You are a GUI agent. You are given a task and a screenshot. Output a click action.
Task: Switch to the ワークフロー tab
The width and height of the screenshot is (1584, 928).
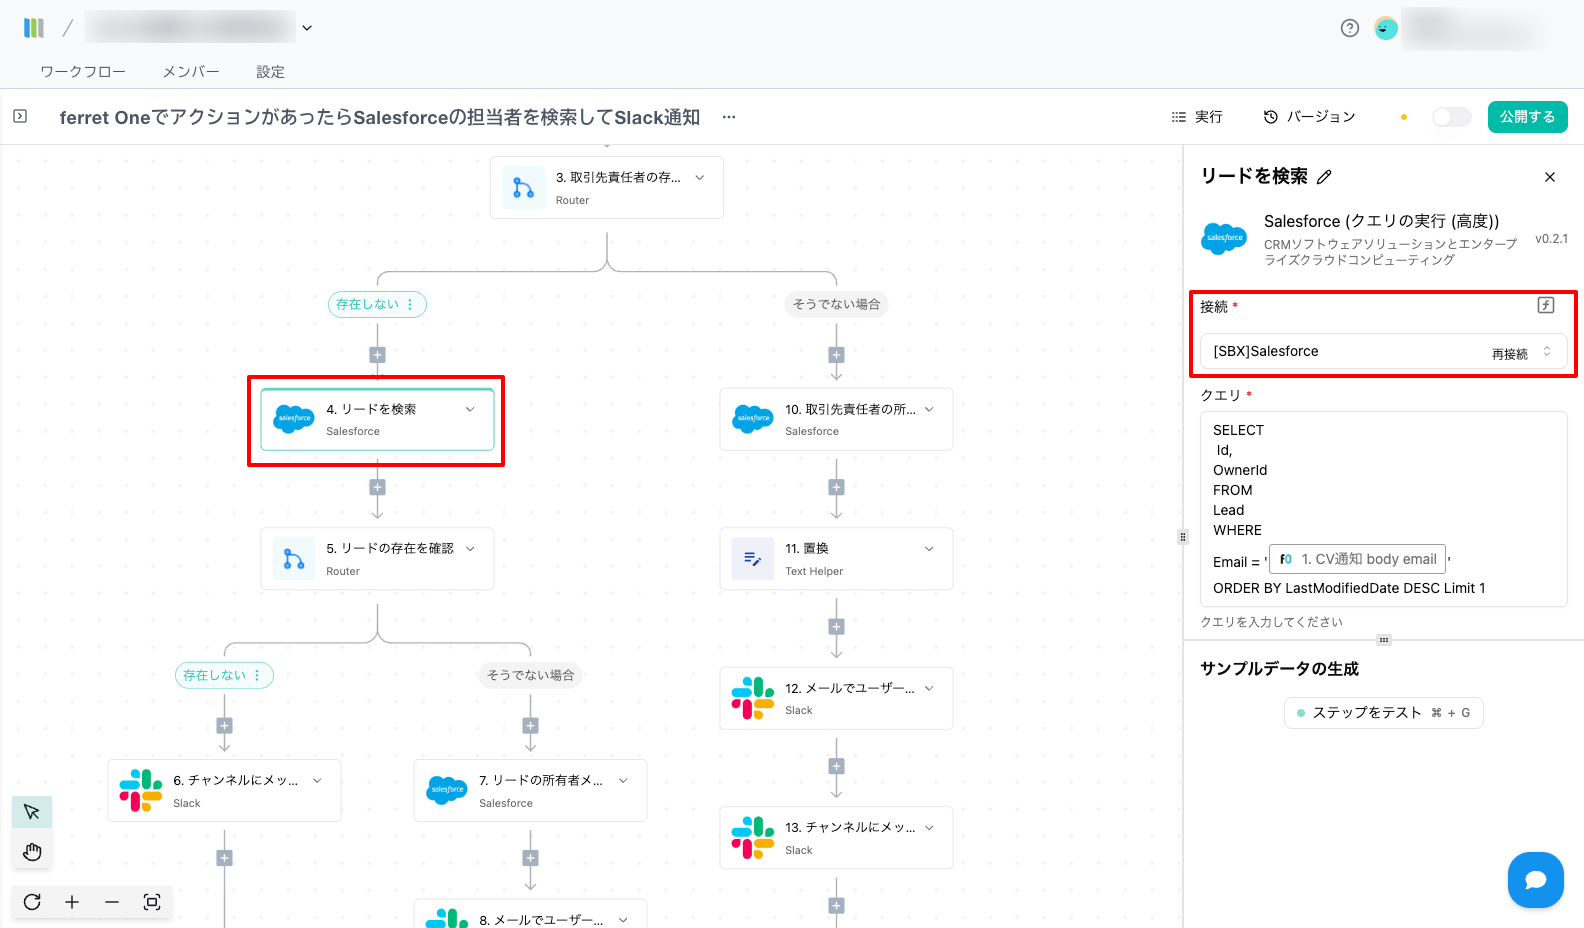click(83, 72)
